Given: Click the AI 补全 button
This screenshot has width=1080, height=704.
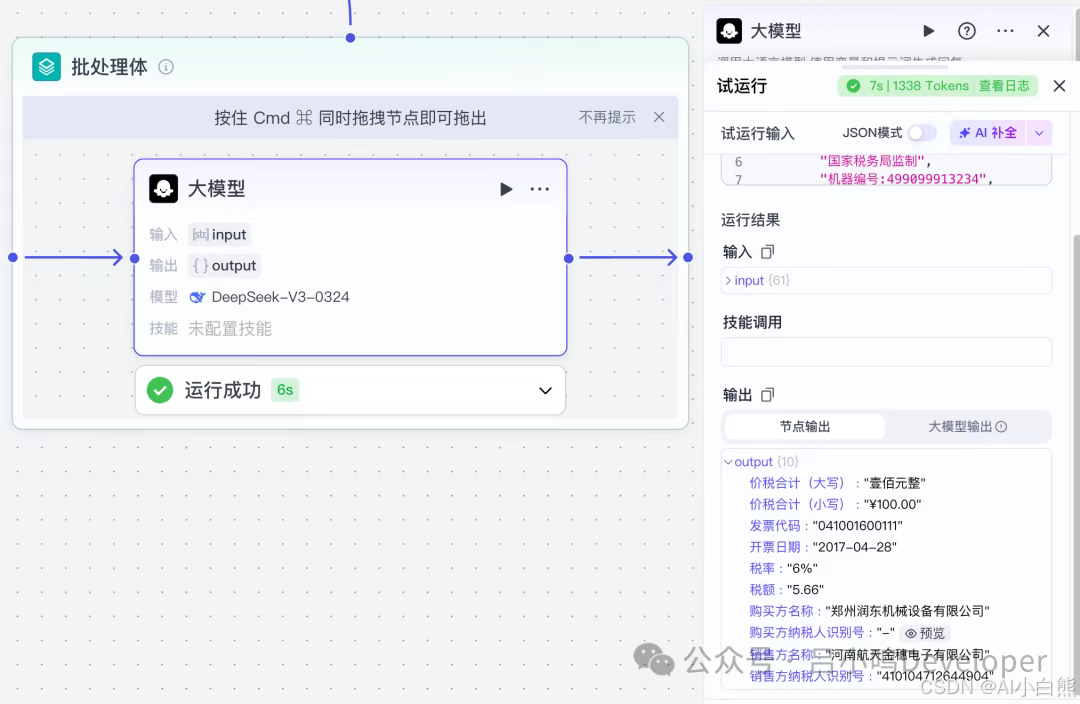Looking at the screenshot, I should click(988, 132).
